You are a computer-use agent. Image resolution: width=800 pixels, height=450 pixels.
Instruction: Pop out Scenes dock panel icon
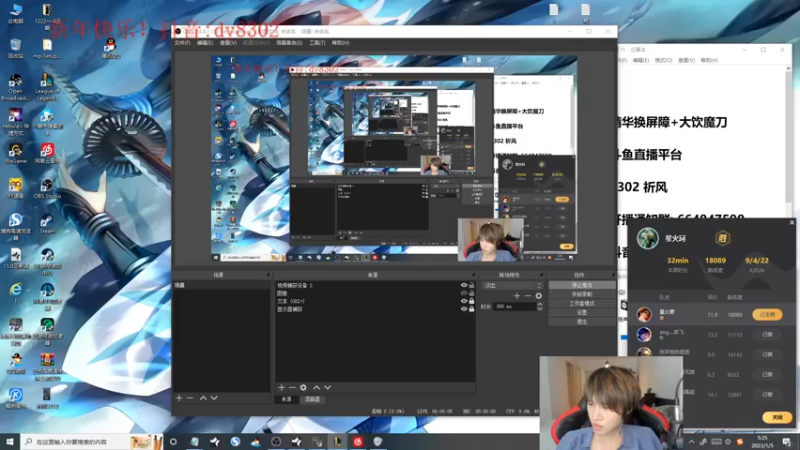pyautogui.click(x=268, y=275)
